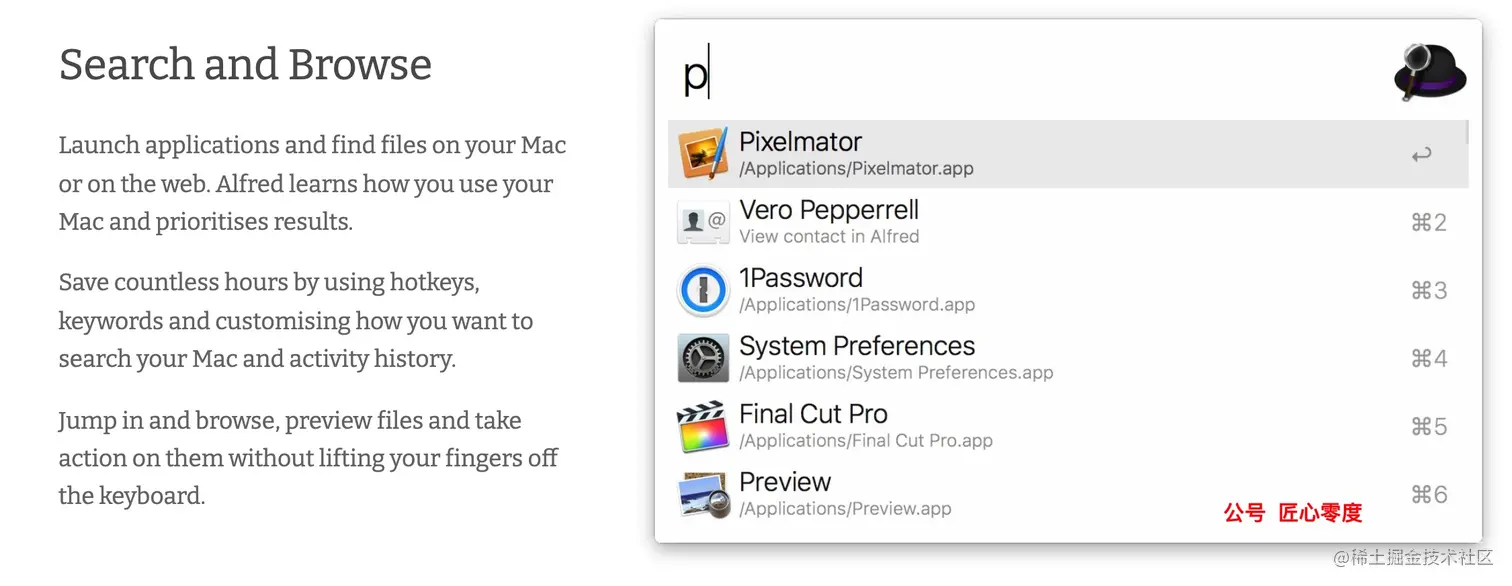Choose the System Preferences result
The height and width of the screenshot is (586, 1512).
[x=1068, y=358]
